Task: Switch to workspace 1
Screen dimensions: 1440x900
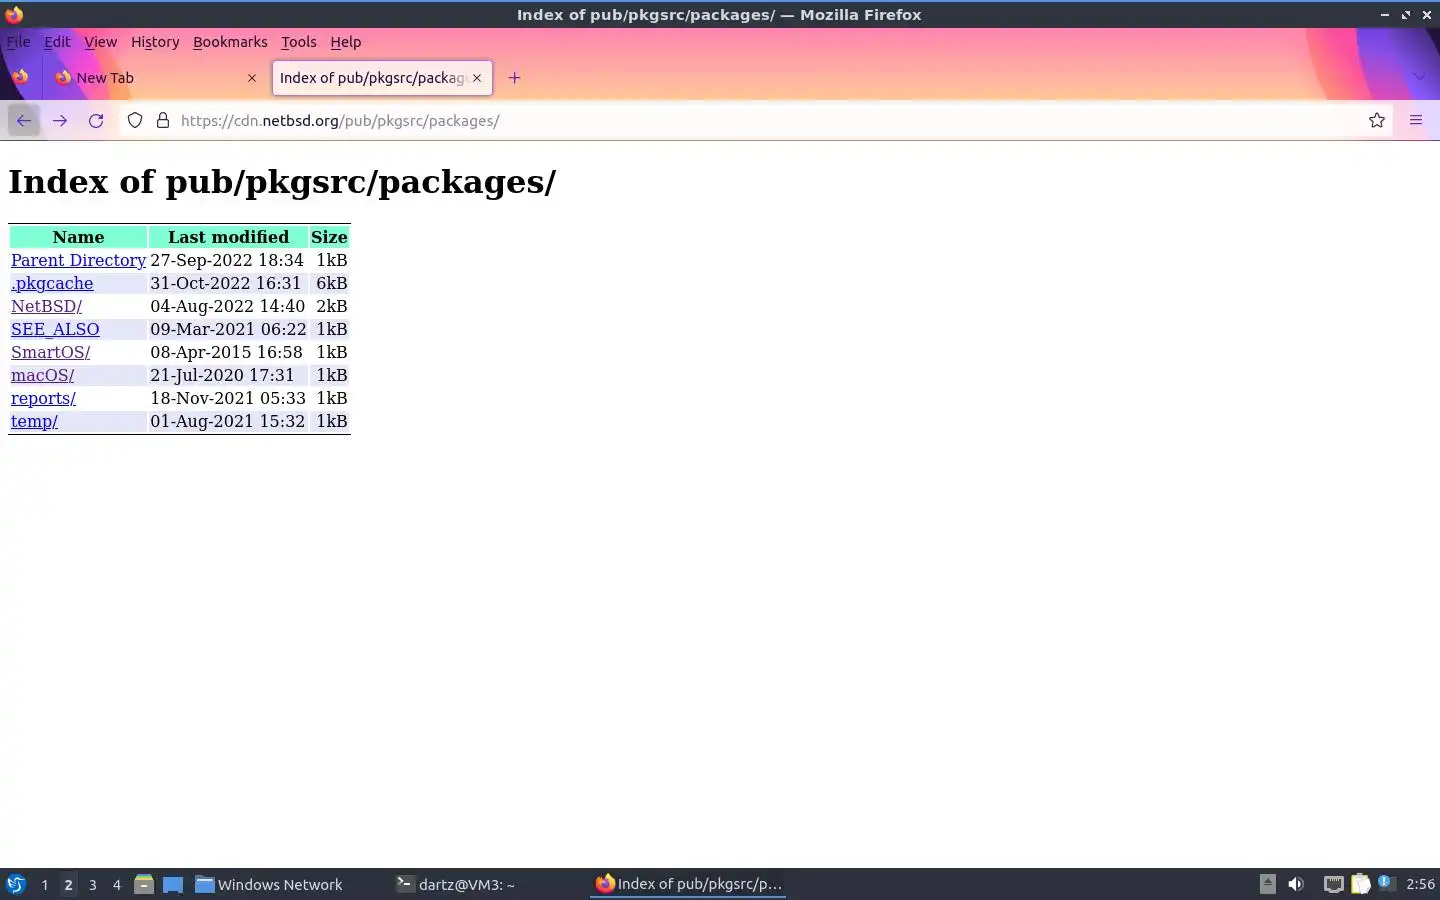Action: (44, 885)
